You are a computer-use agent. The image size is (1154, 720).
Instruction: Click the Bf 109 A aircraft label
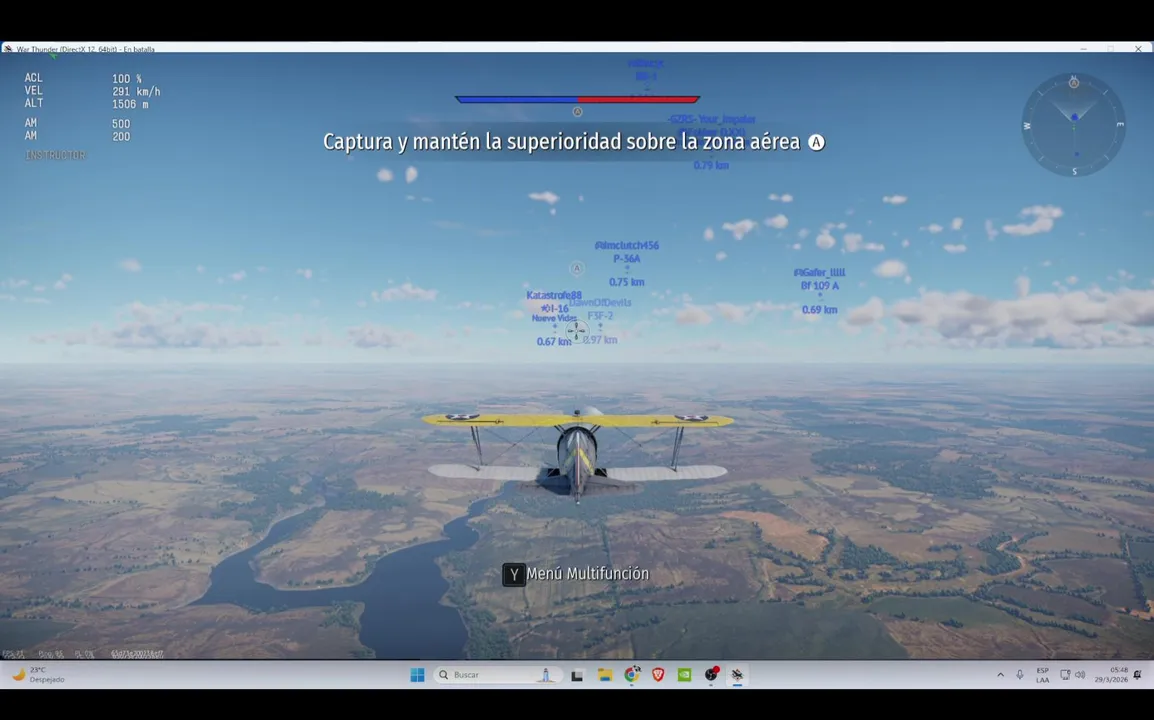pos(820,286)
